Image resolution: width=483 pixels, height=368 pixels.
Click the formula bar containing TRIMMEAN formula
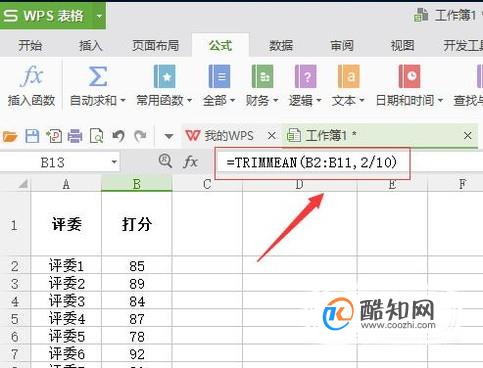312,163
